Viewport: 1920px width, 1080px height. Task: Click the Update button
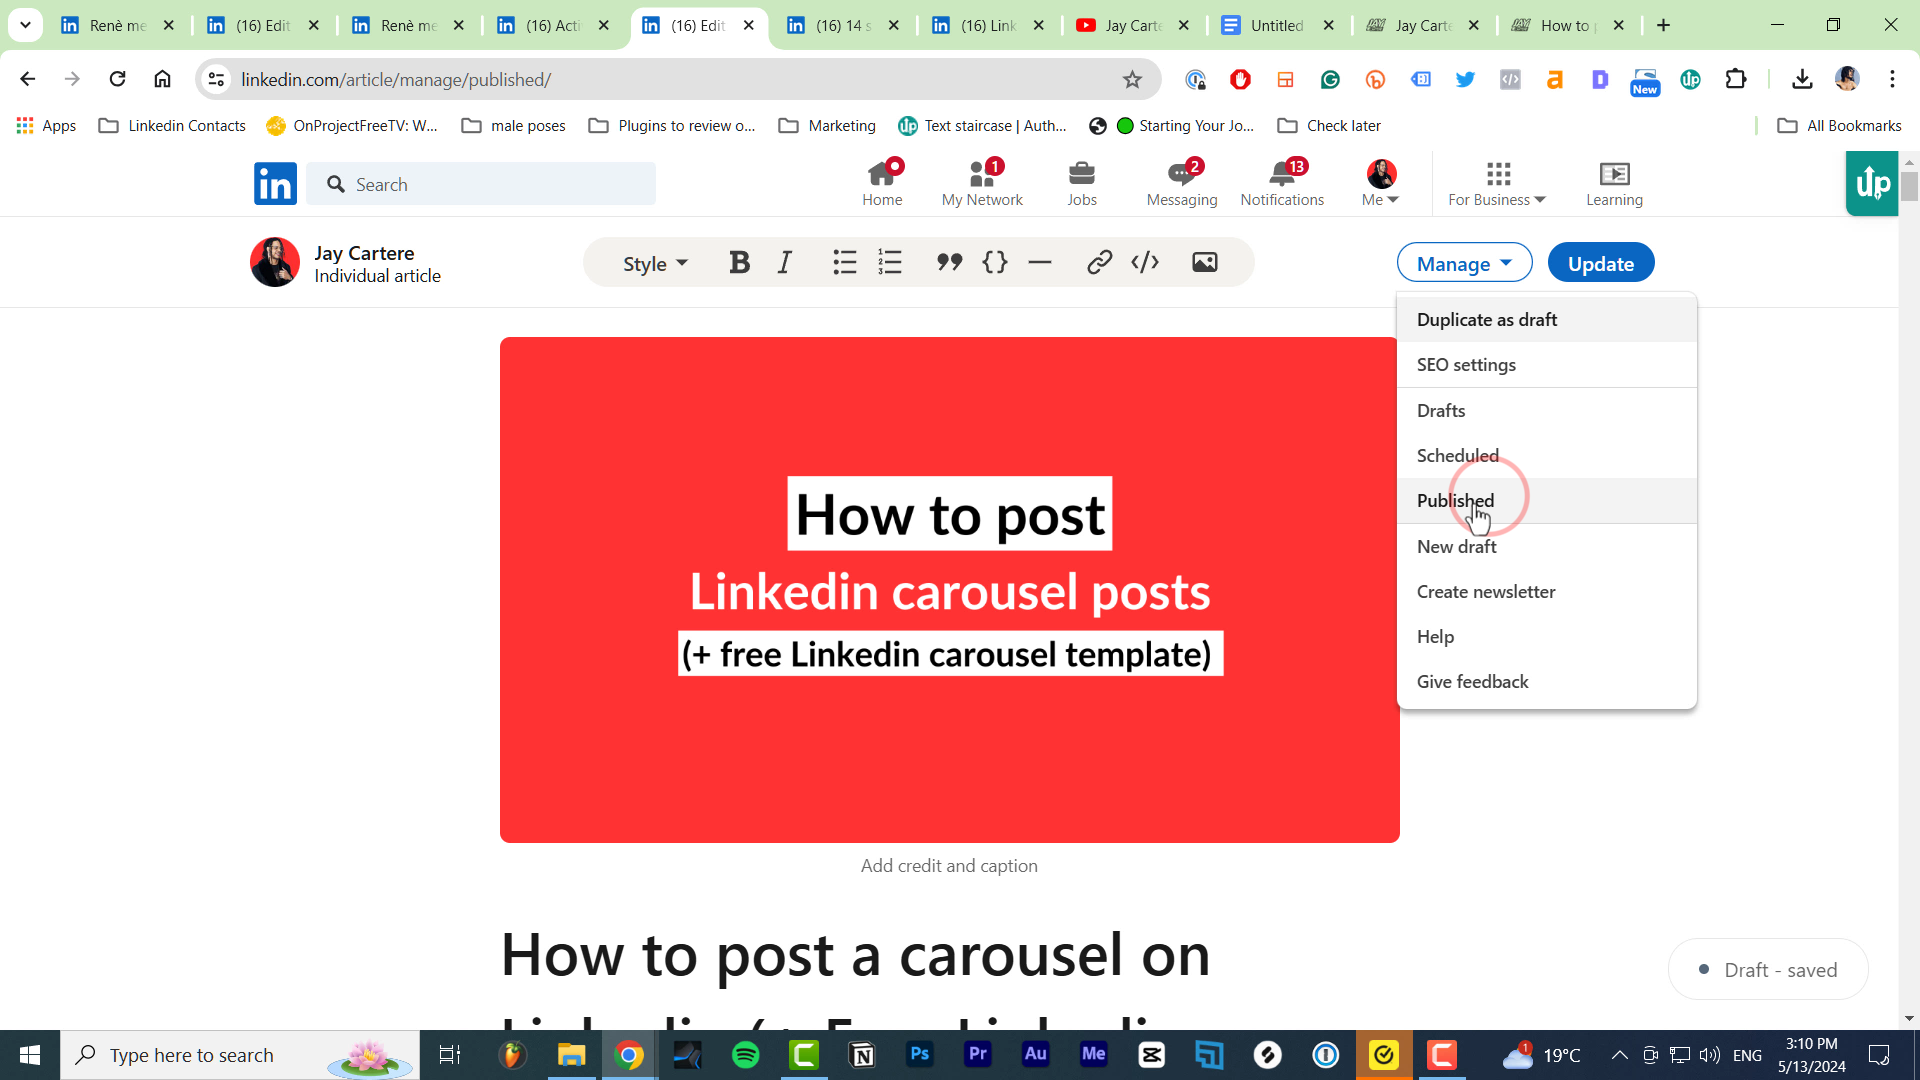[x=1600, y=262]
